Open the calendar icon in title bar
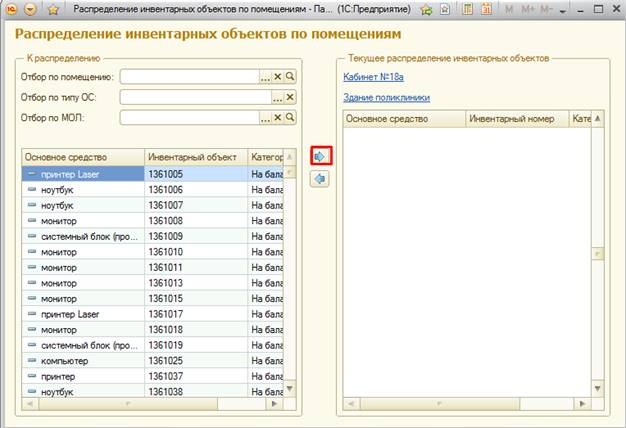 tap(488, 9)
